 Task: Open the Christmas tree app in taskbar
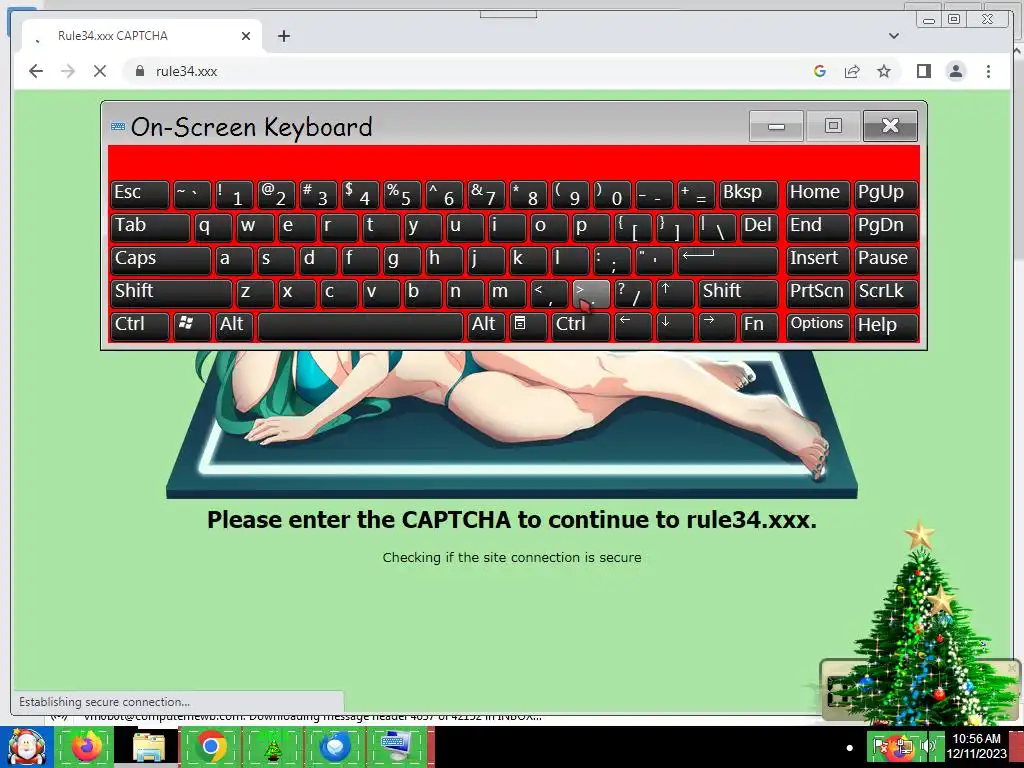[x=272, y=746]
